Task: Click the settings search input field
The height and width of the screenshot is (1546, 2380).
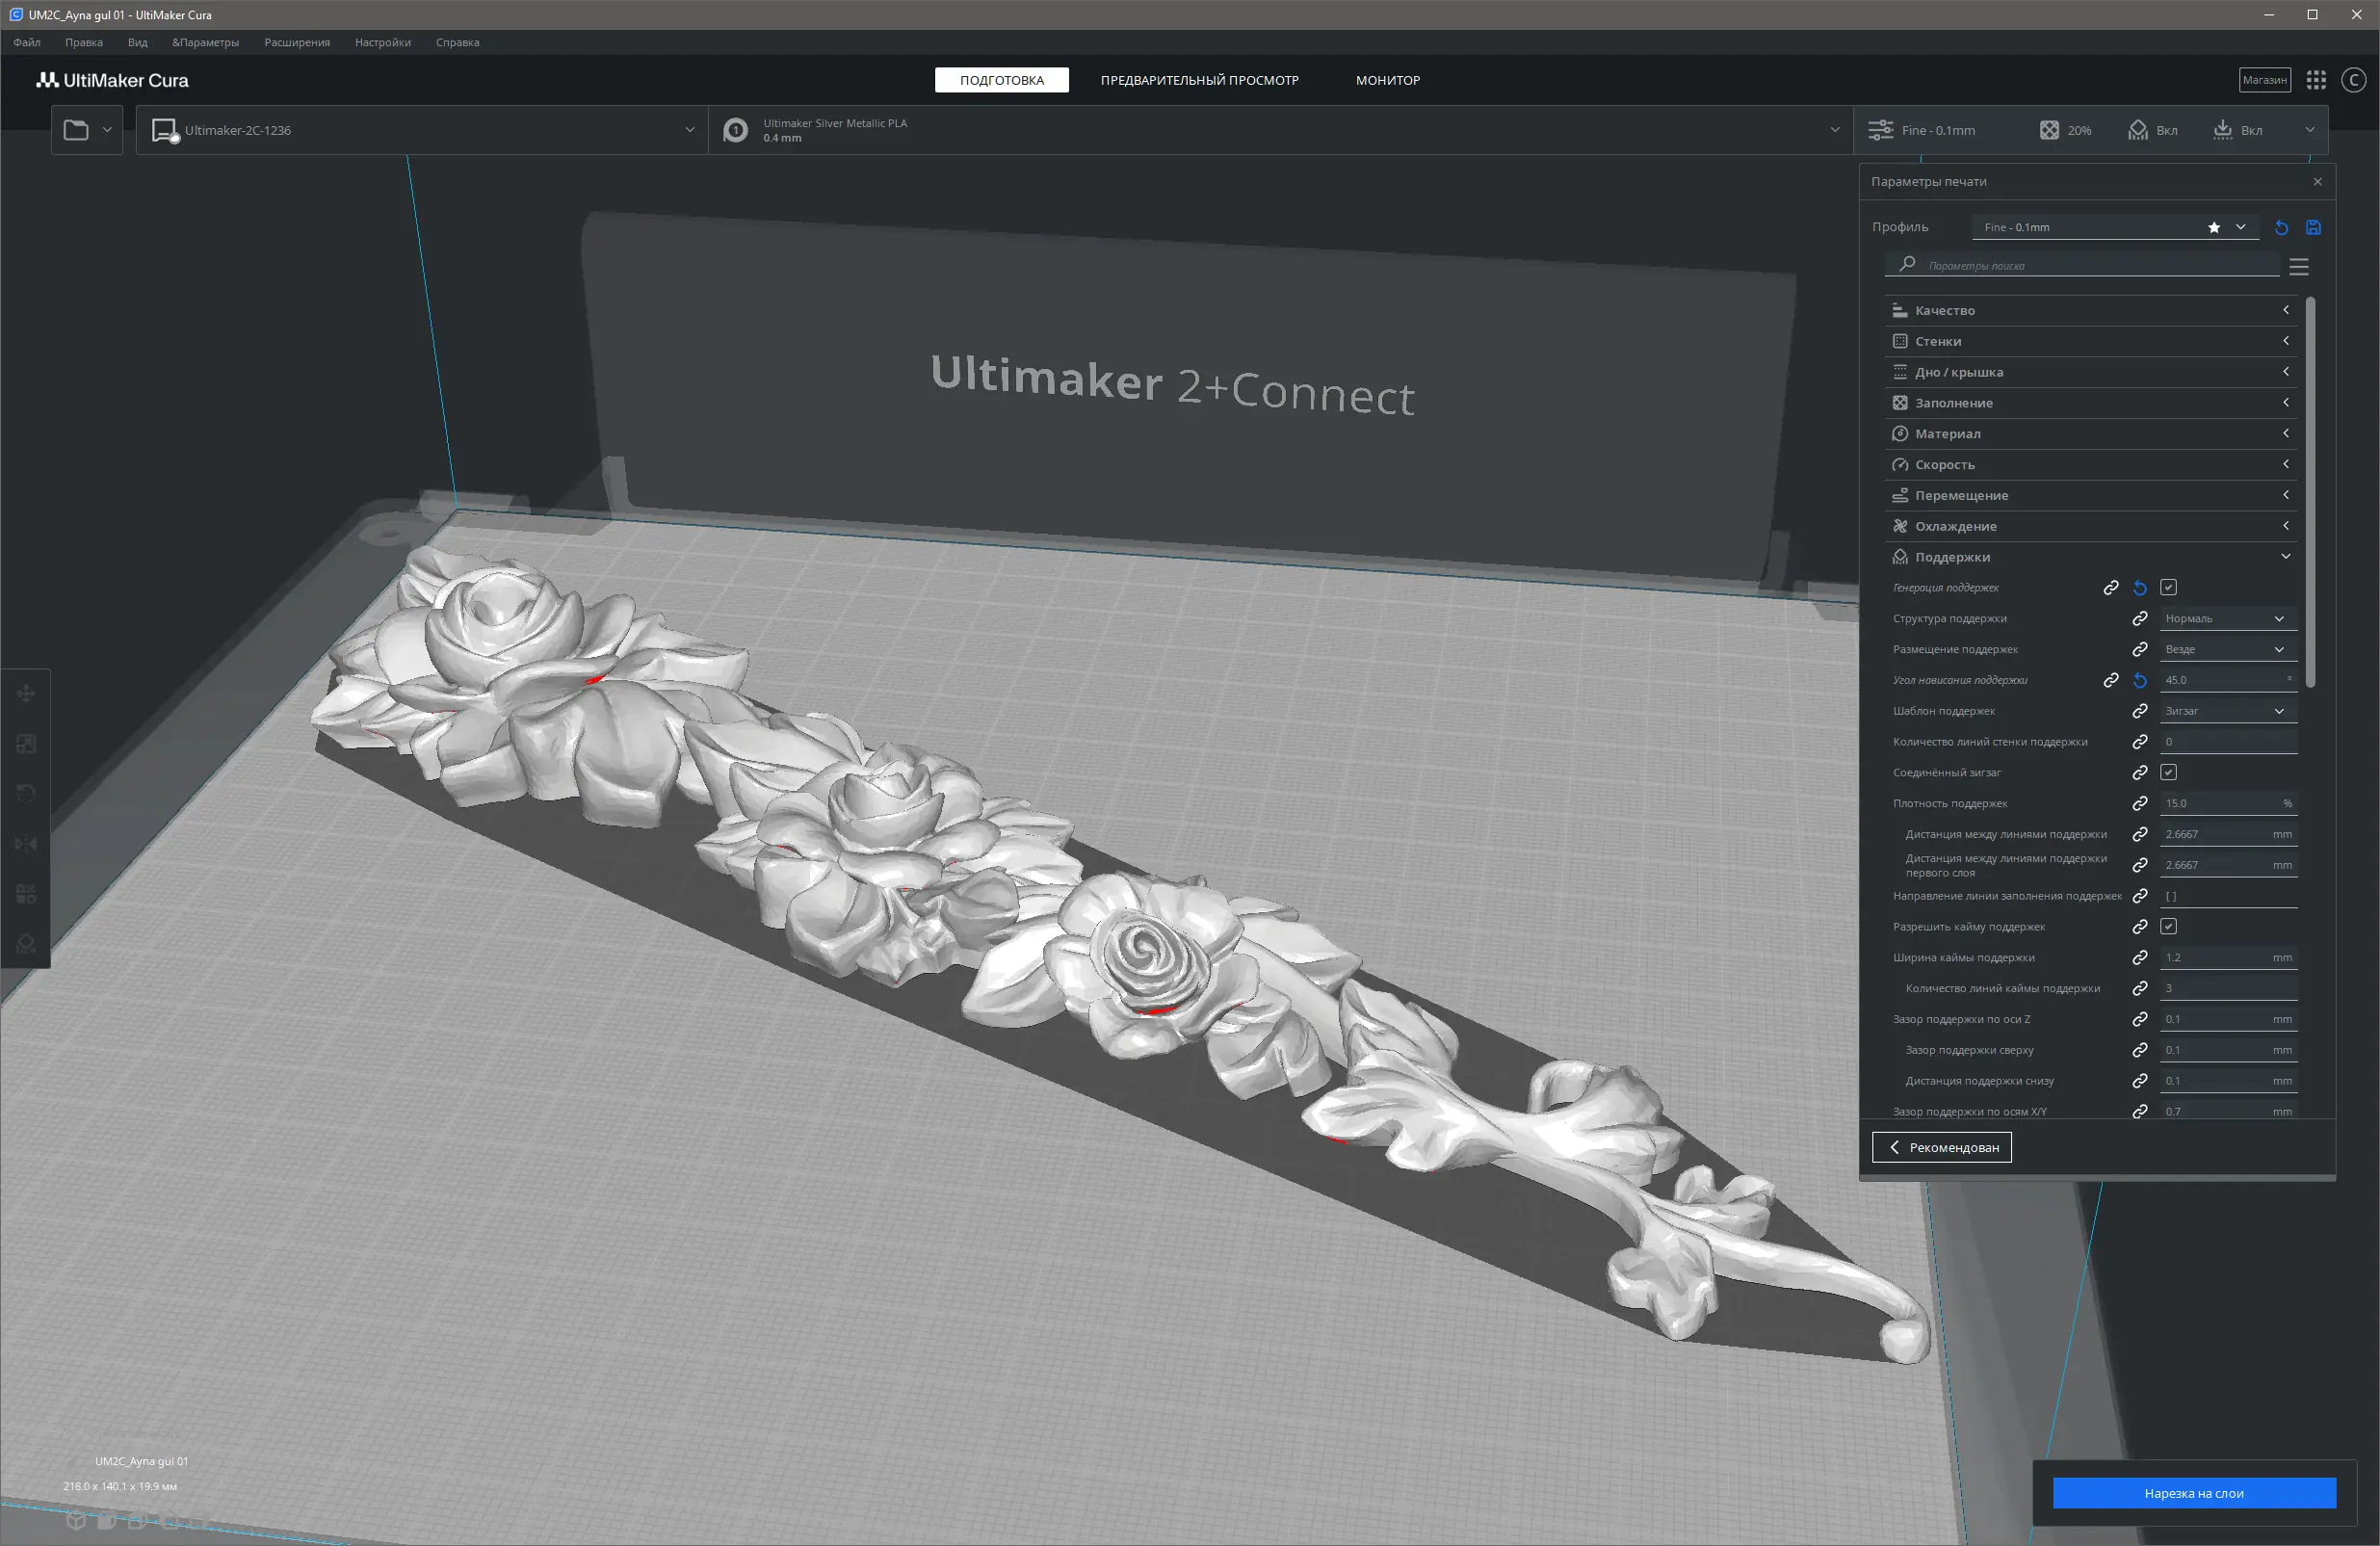Action: pyautogui.click(x=2090, y=266)
